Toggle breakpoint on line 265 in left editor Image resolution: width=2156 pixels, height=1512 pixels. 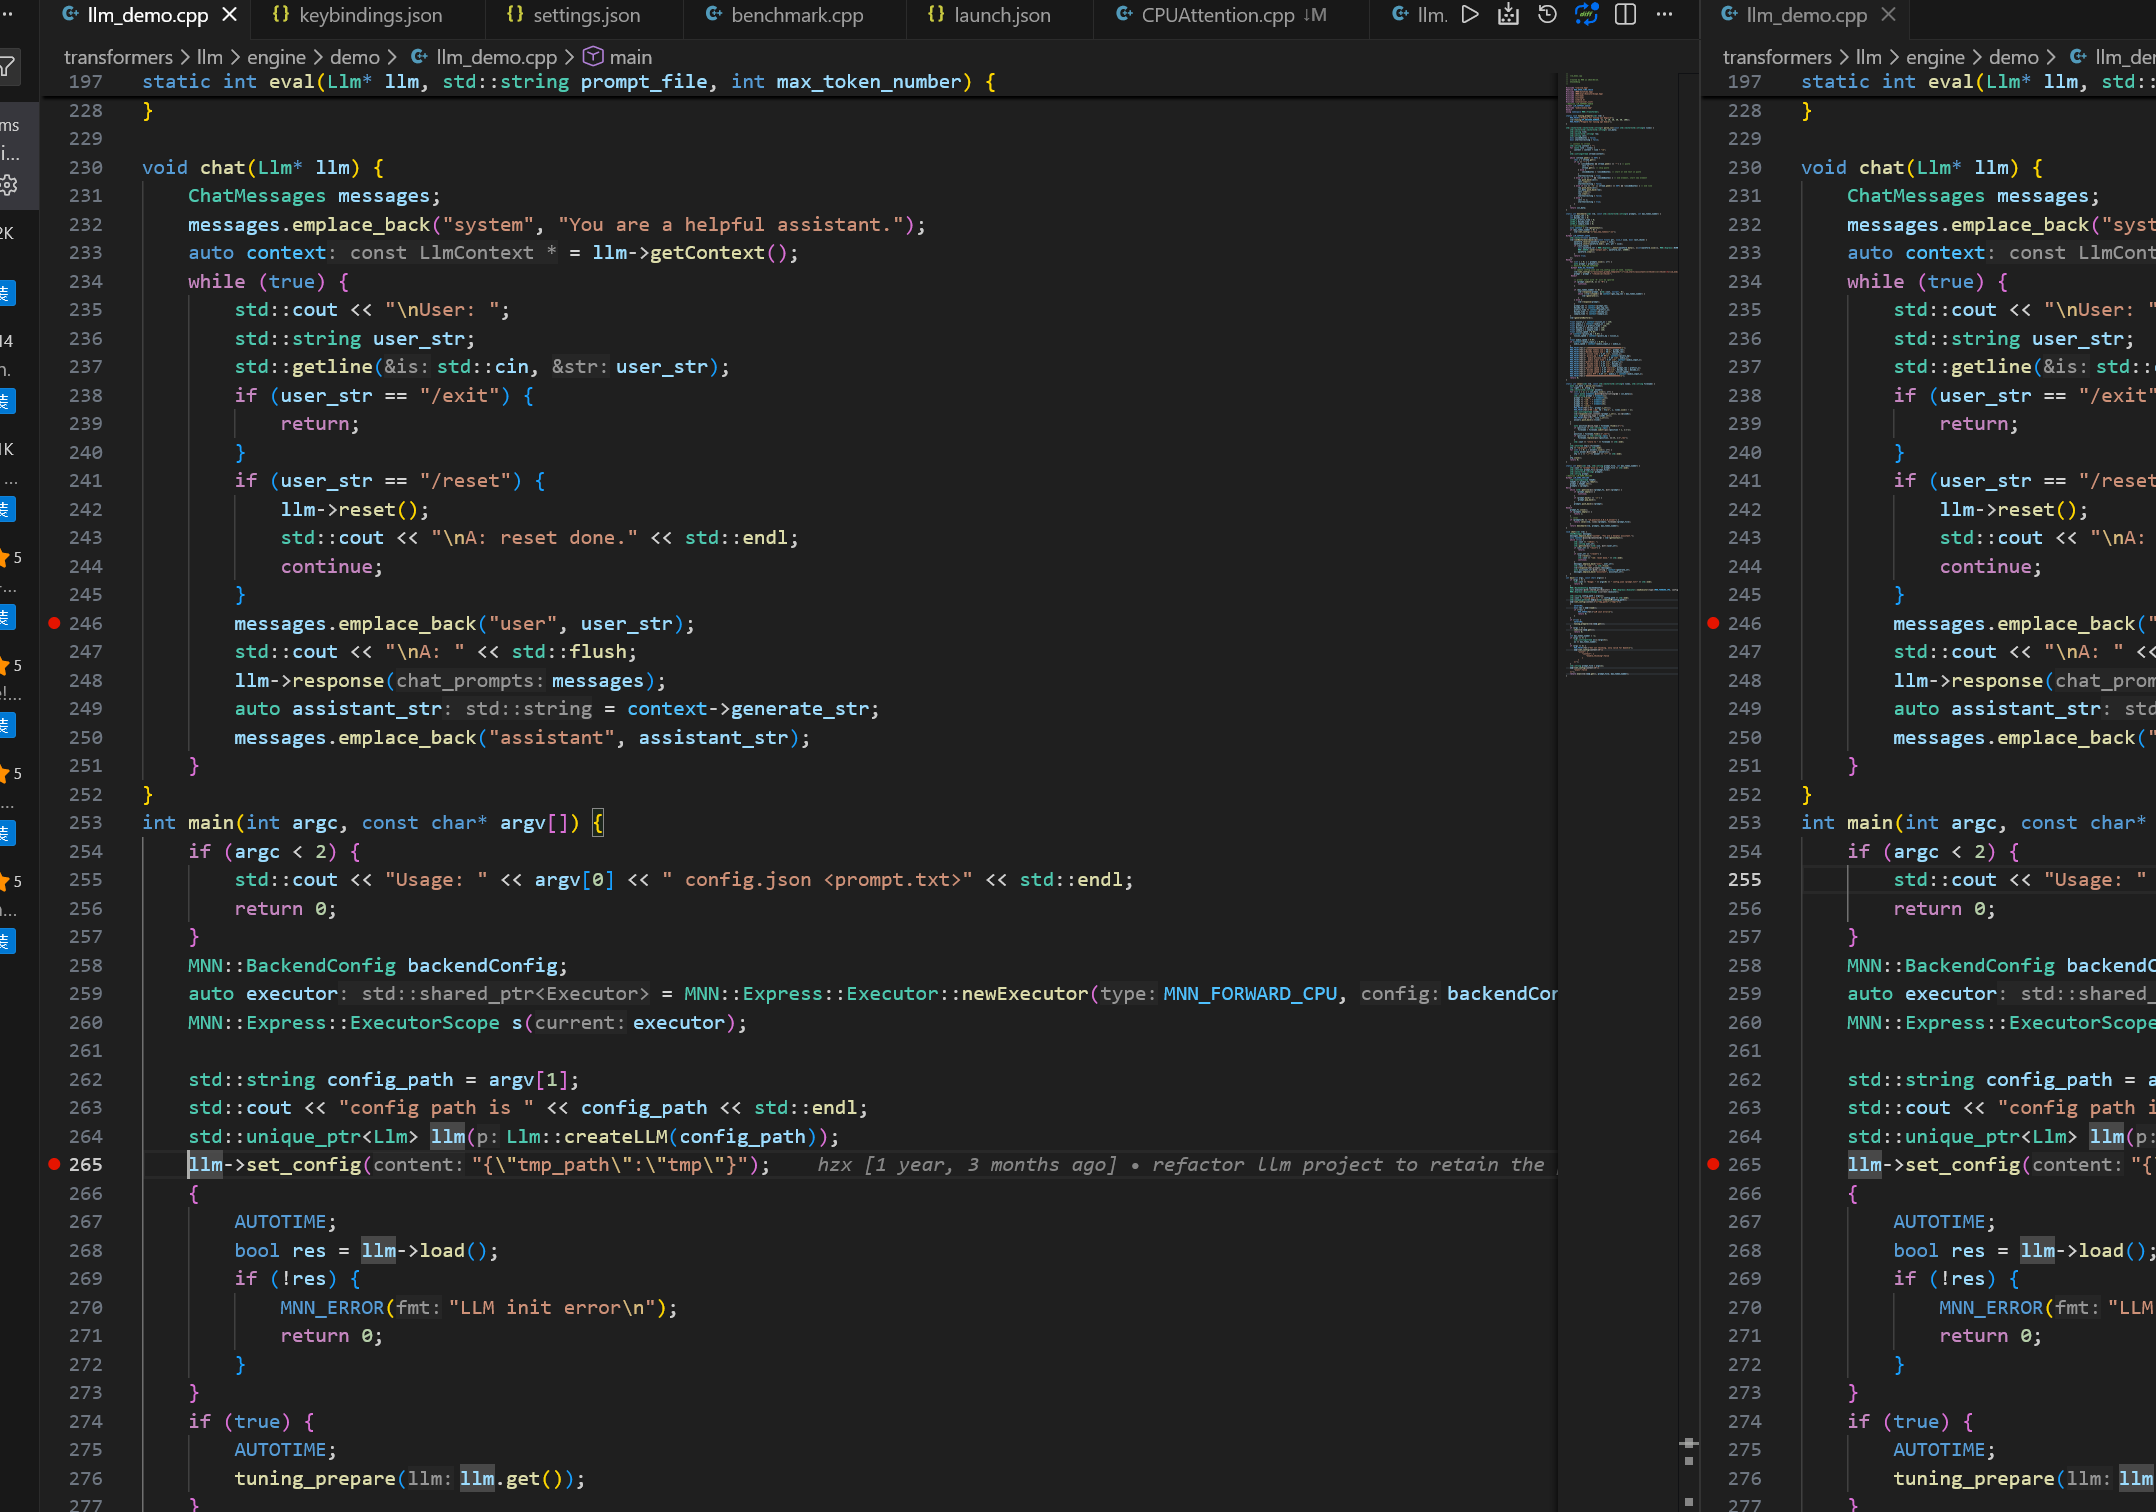click(54, 1164)
